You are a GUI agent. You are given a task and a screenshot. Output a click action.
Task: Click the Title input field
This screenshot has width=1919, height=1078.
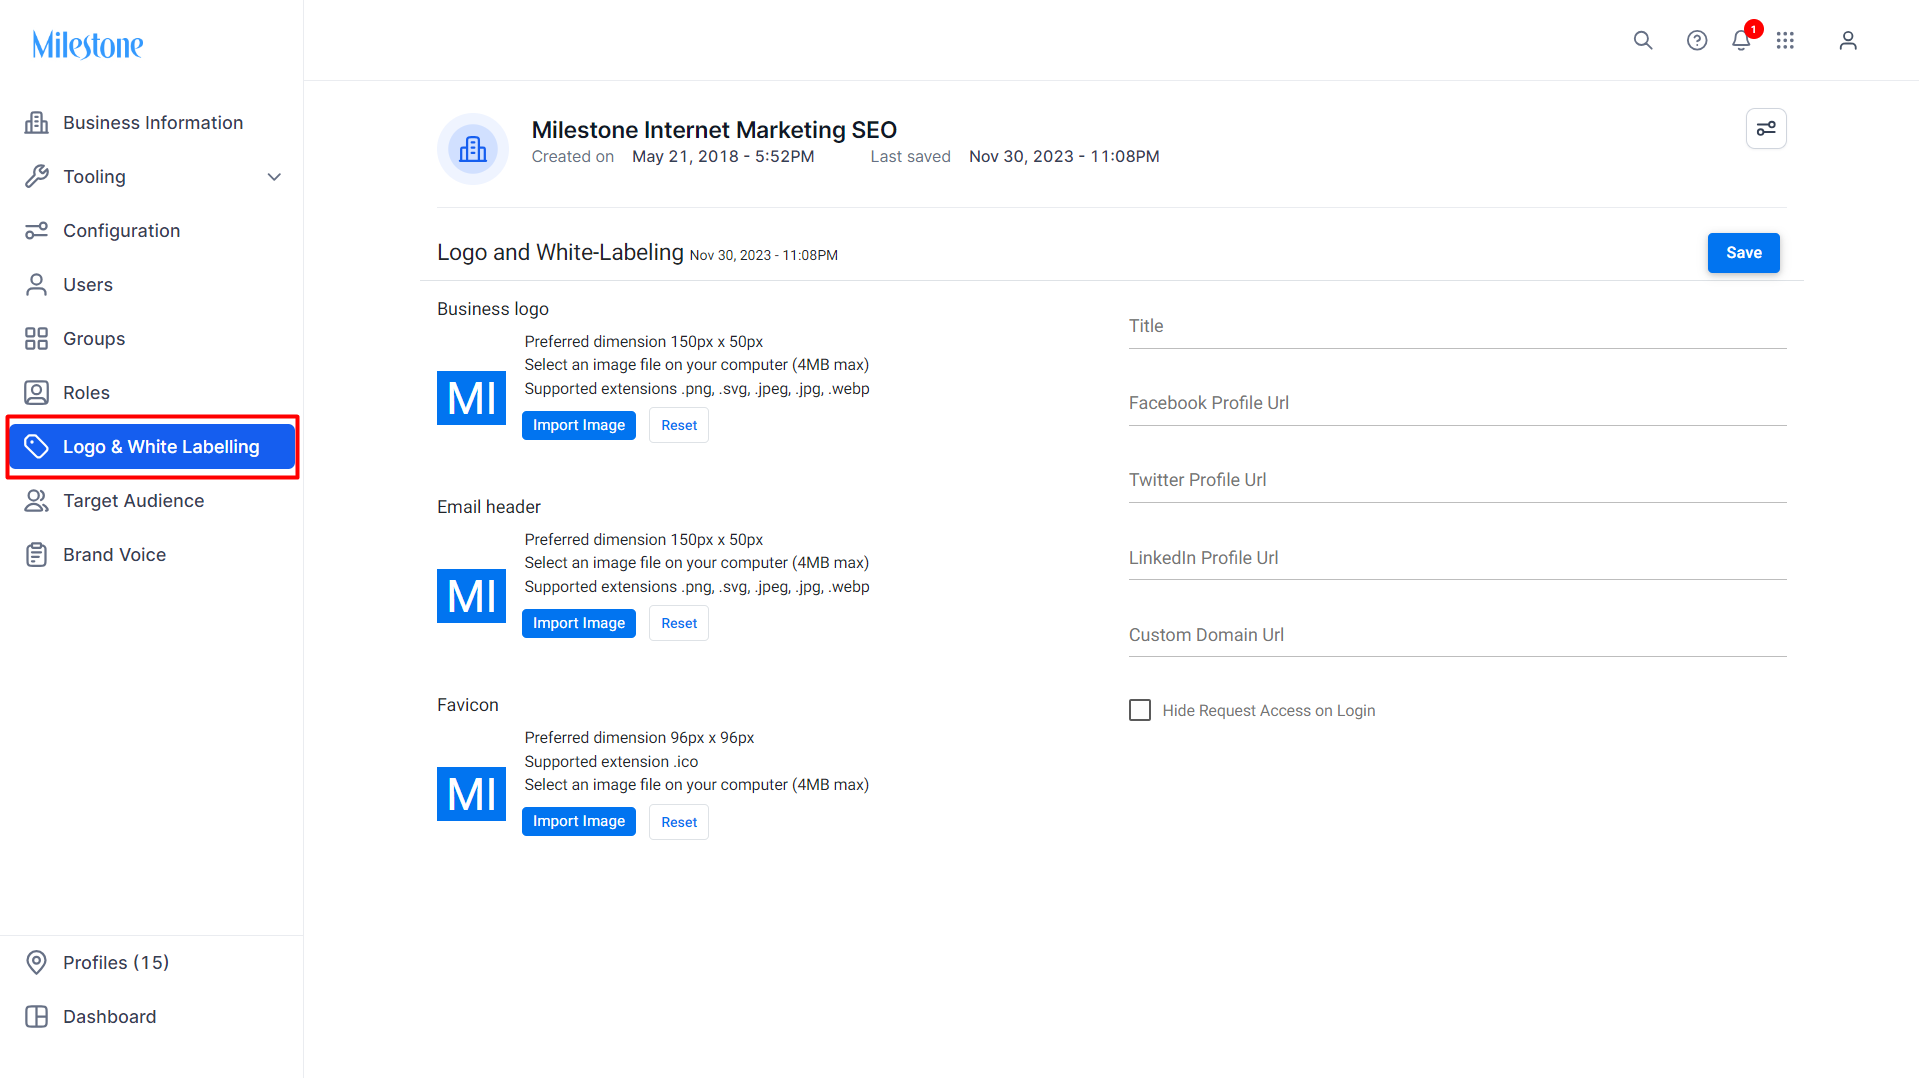click(1457, 326)
